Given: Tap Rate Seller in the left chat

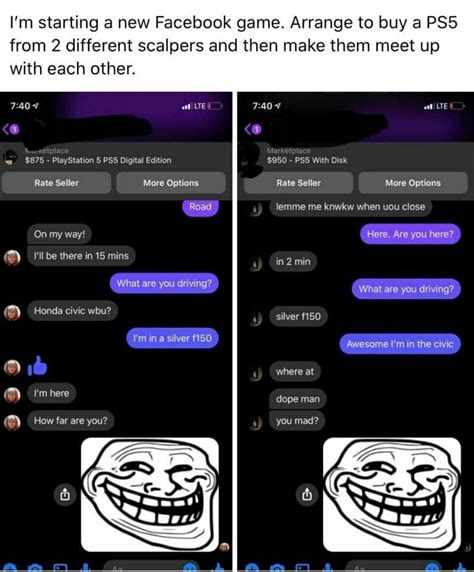Looking at the screenshot, I should point(56,183).
